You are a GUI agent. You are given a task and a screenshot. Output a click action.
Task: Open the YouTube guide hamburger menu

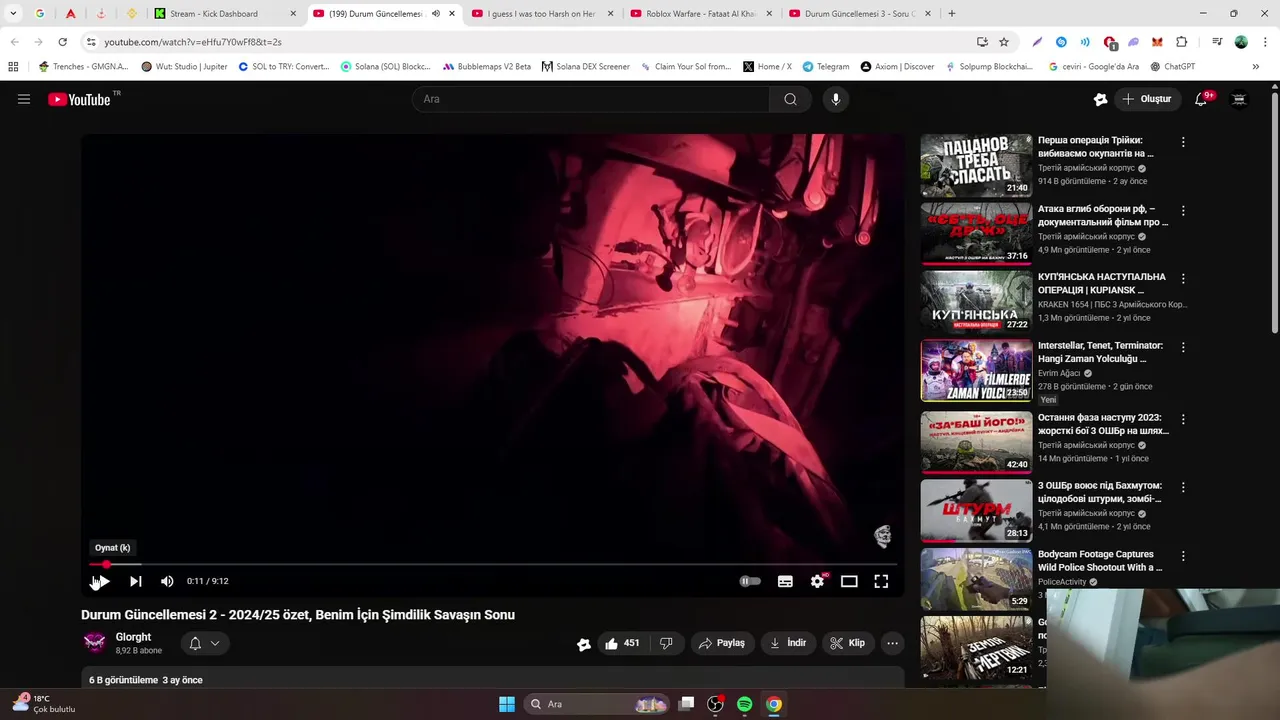(x=24, y=99)
